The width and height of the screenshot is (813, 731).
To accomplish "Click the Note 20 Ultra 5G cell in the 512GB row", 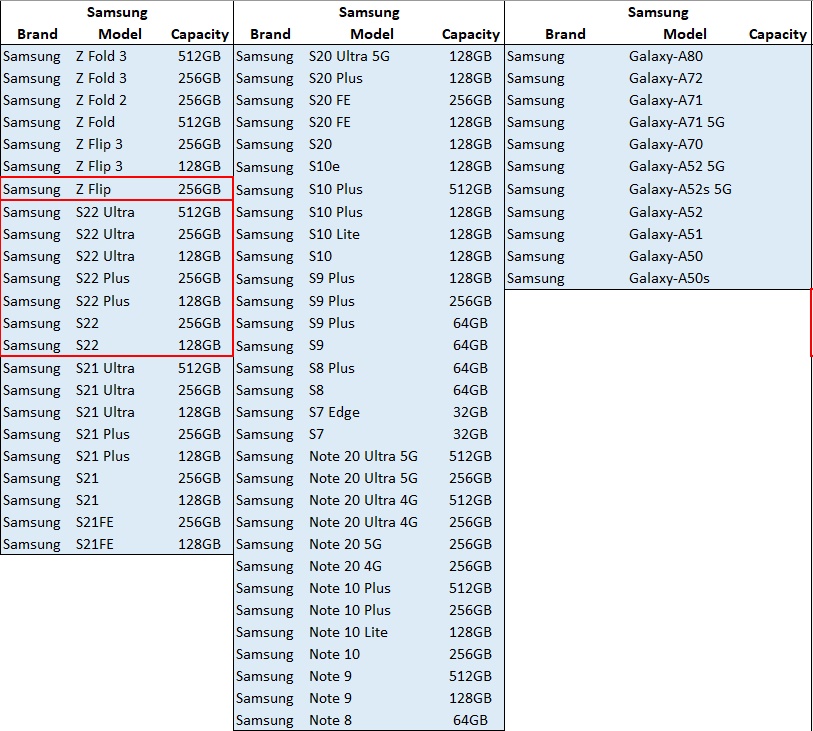I will [x=363, y=456].
